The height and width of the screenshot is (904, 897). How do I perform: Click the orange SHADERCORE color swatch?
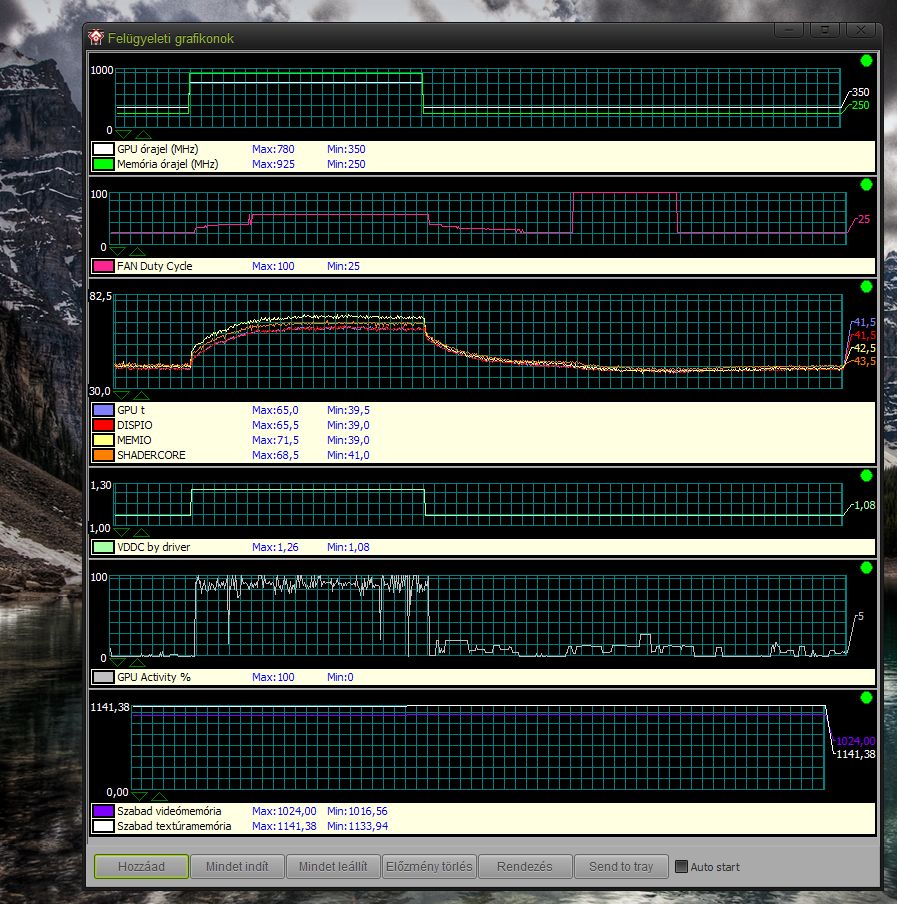click(103, 455)
